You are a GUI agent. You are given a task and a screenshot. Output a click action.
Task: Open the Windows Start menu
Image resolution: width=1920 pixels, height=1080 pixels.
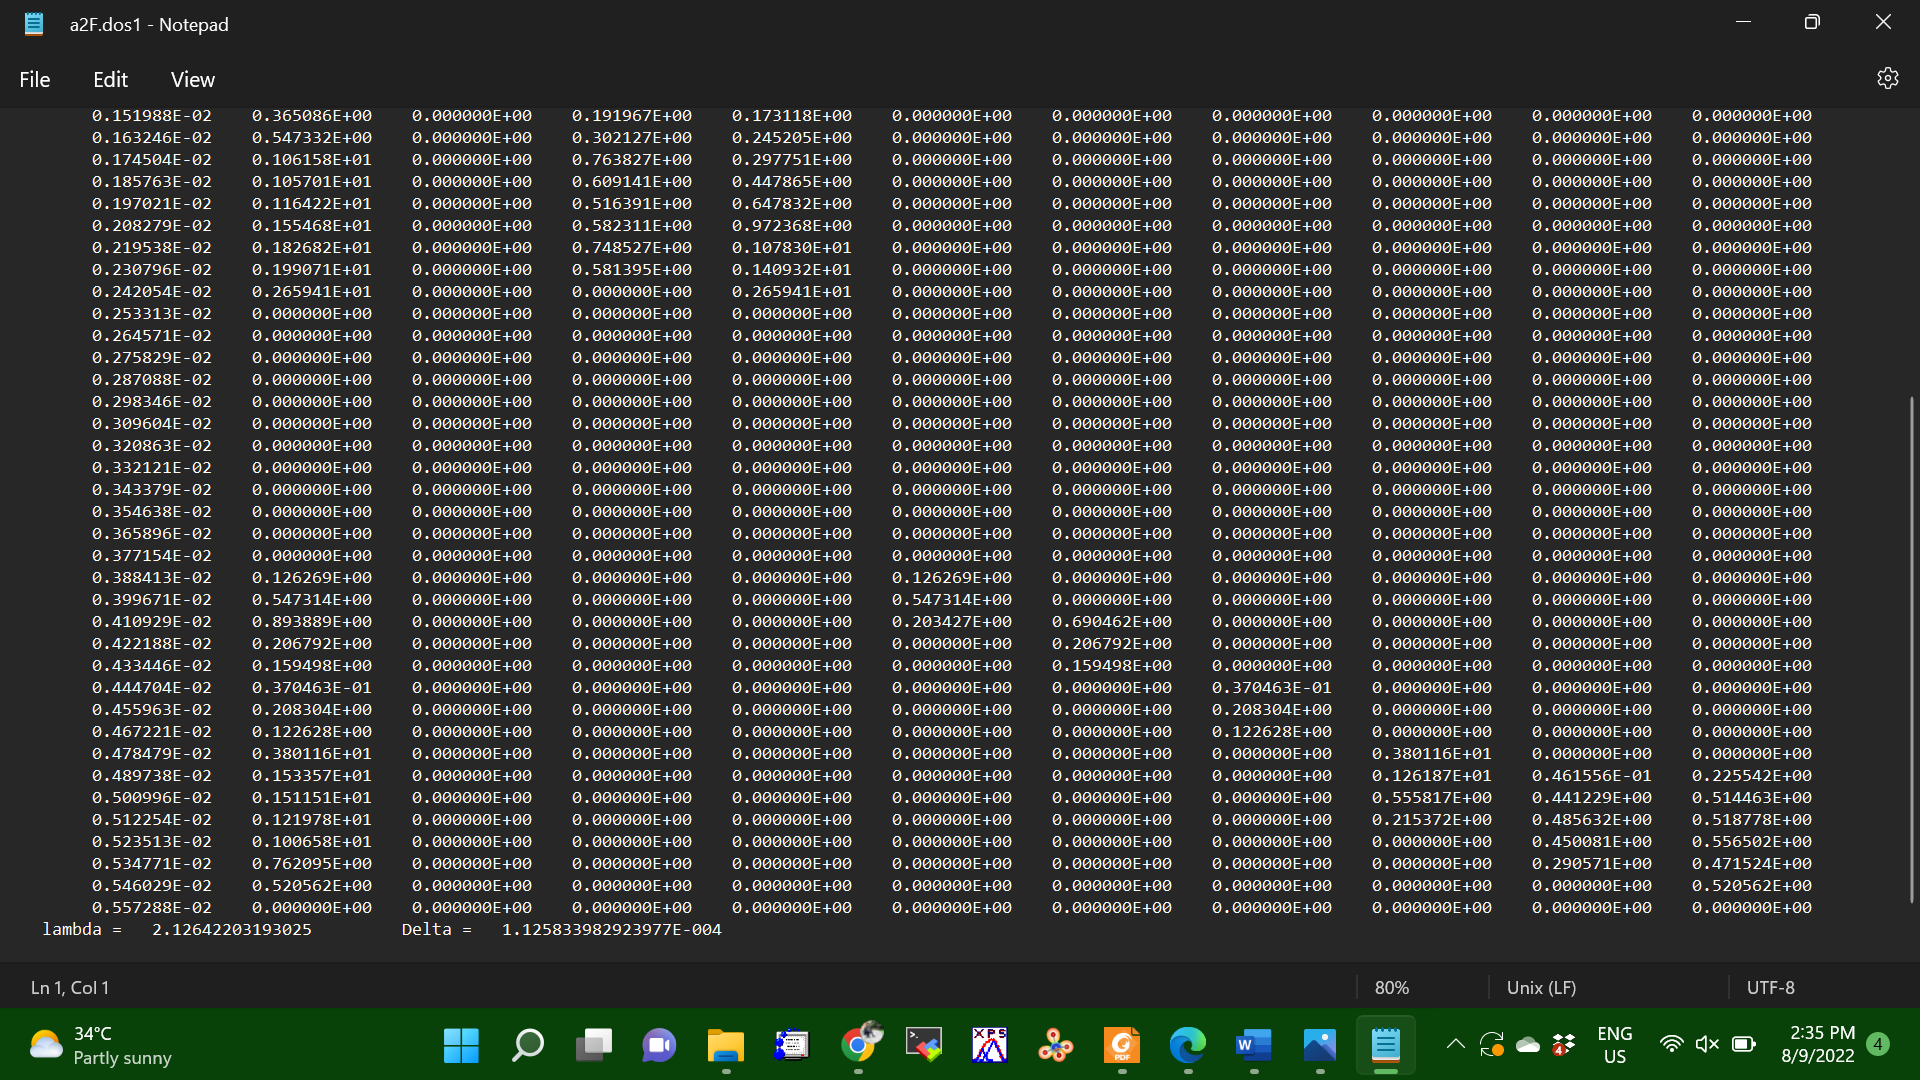pyautogui.click(x=461, y=1046)
